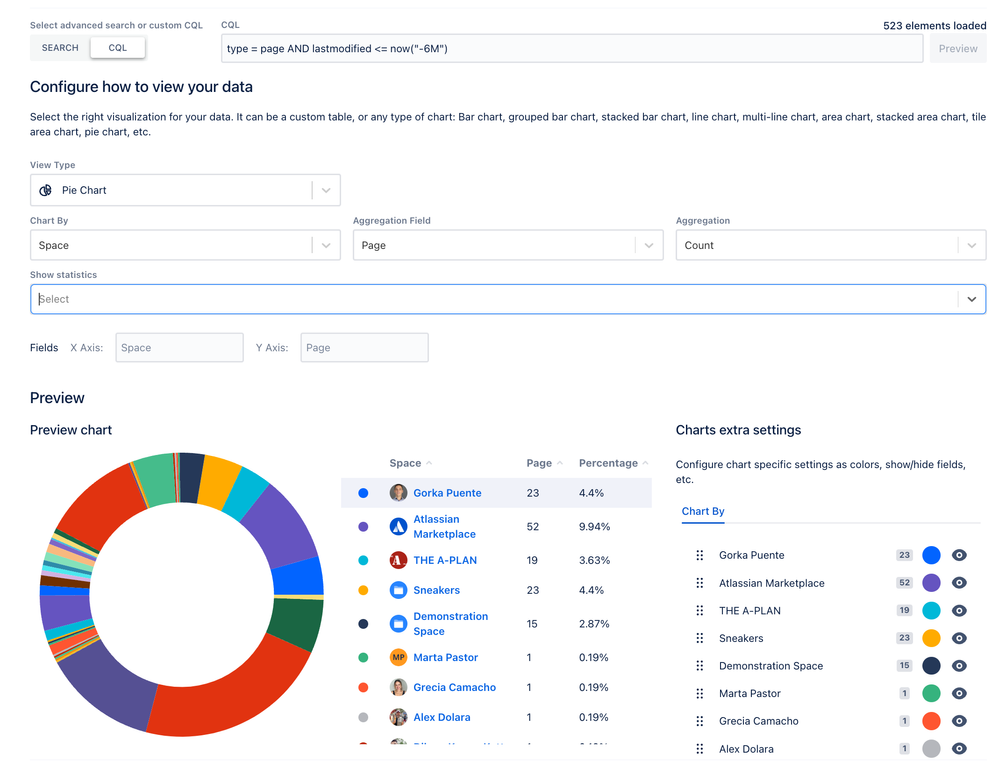The width and height of the screenshot is (999, 767).
Task: Click Demonstration Space icon in table
Action: click(398, 623)
